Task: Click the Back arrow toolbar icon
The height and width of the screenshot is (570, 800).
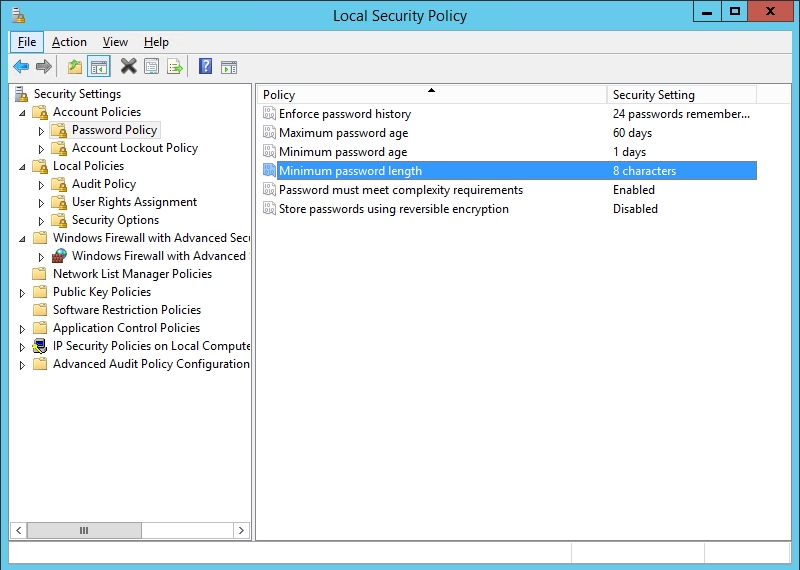Action: click(21, 66)
